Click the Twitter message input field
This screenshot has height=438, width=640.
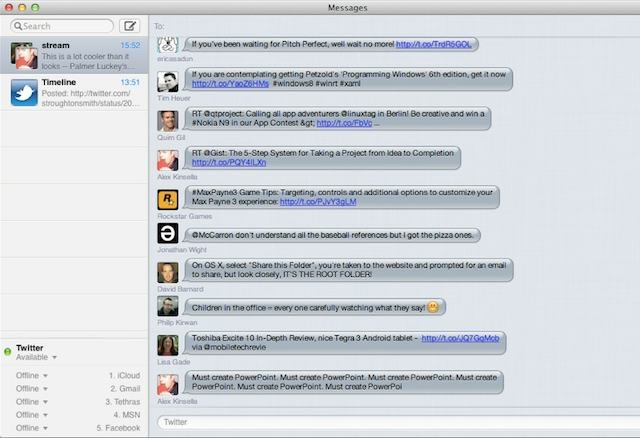pos(398,422)
